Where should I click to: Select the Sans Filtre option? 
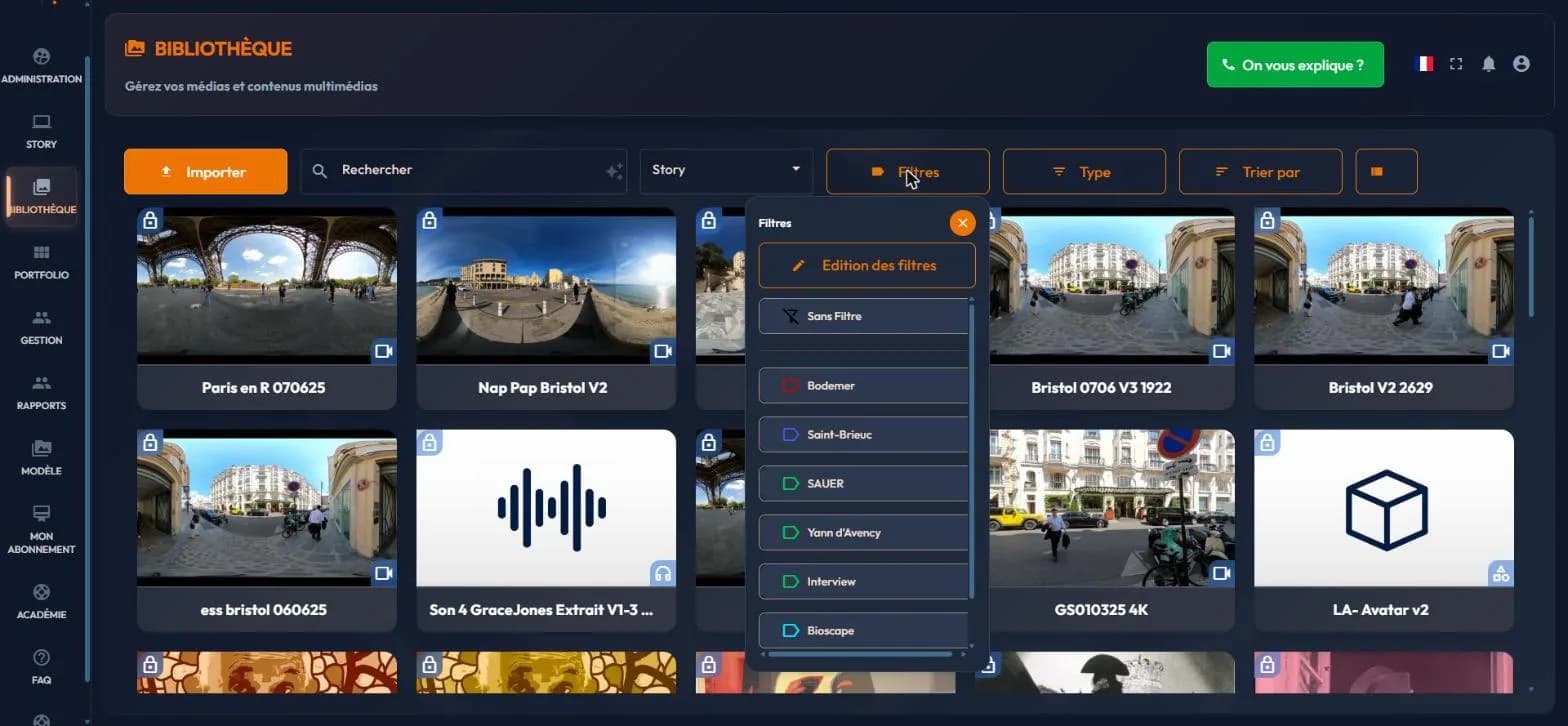(864, 316)
